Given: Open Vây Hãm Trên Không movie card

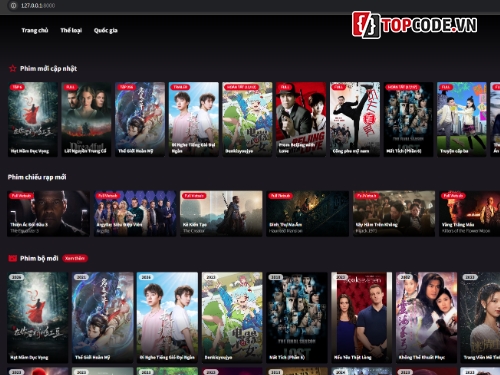Looking at the screenshot, I should click(x=394, y=214).
